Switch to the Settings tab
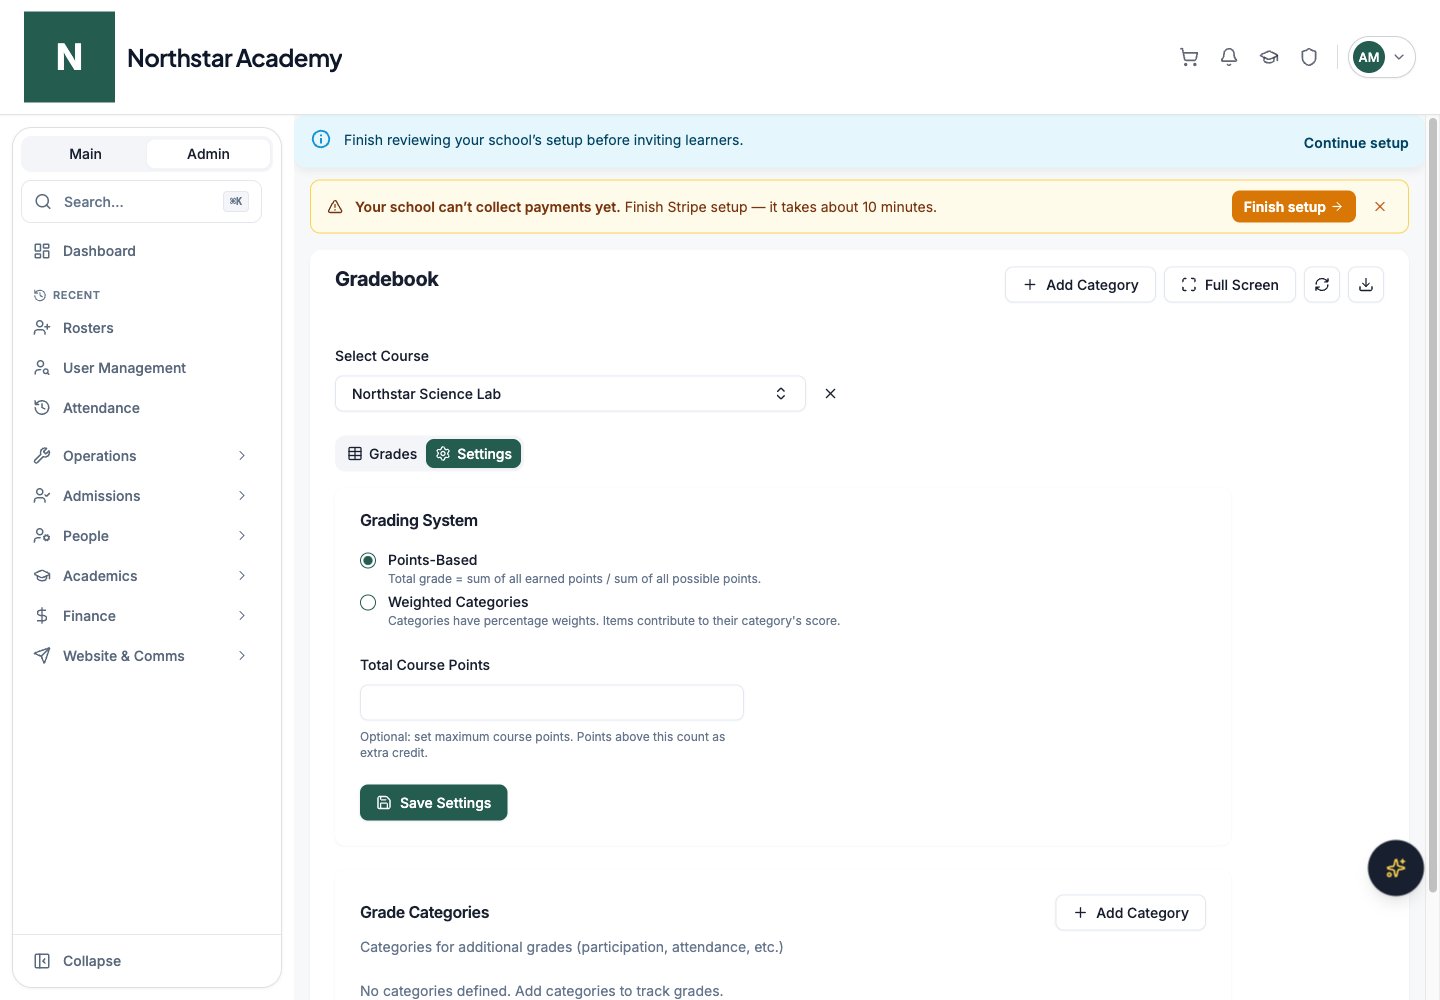The height and width of the screenshot is (1000, 1440). tap(474, 454)
